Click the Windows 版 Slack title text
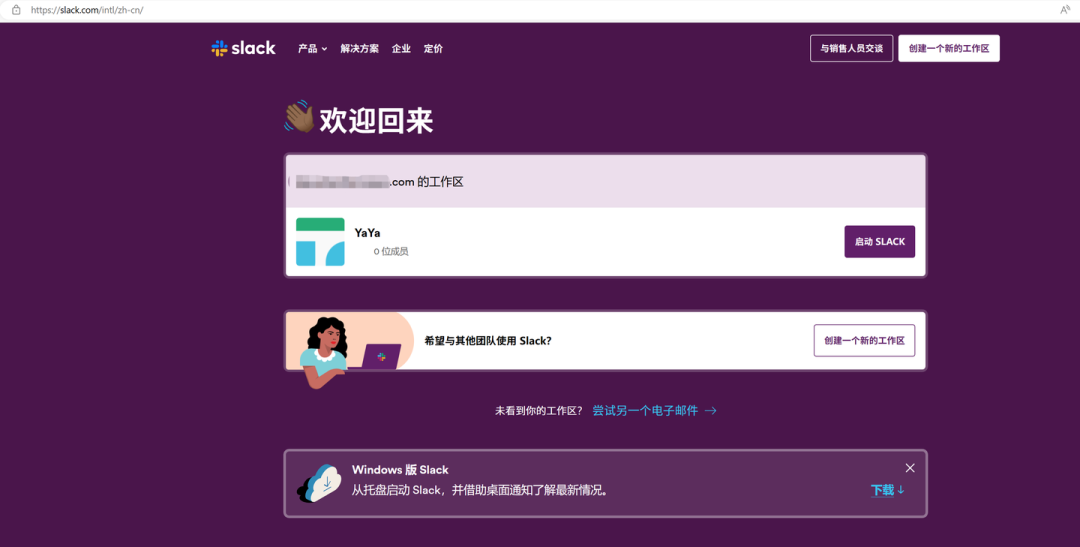Image resolution: width=1080 pixels, height=547 pixels. coord(400,470)
